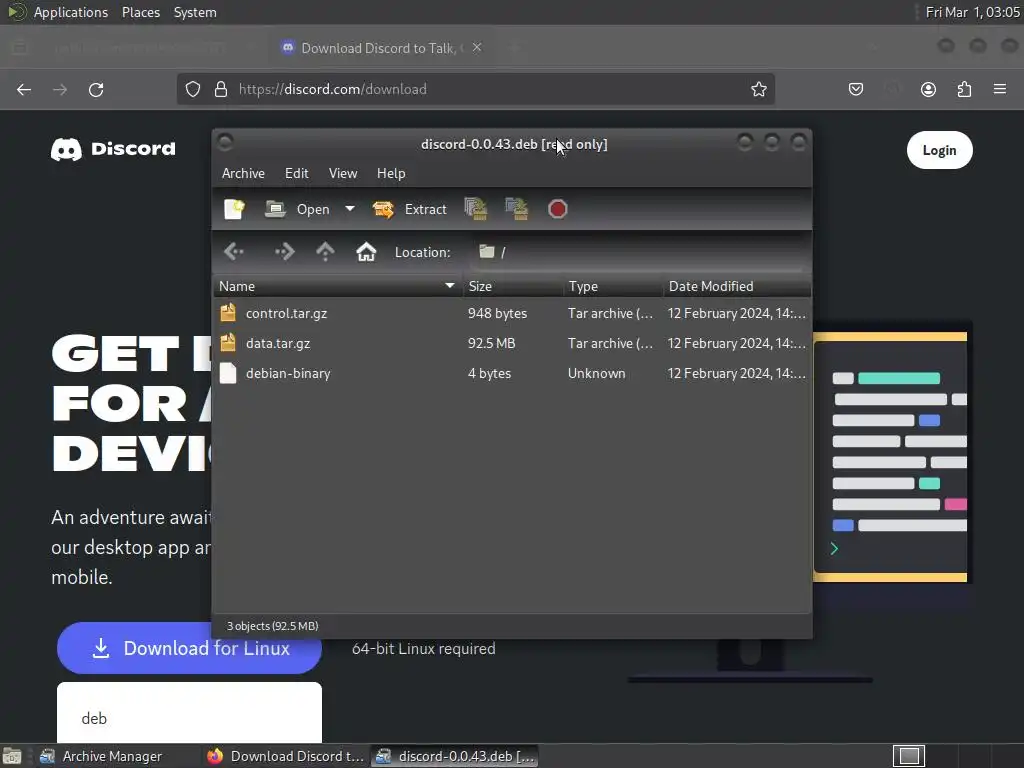
Task: Open the Edit menu in Archive Manager
Action: tap(296, 173)
